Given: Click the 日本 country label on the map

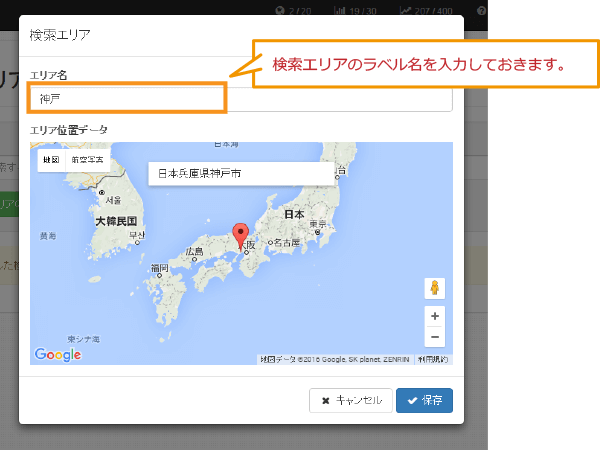Looking at the screenshot, I should 294,214.
